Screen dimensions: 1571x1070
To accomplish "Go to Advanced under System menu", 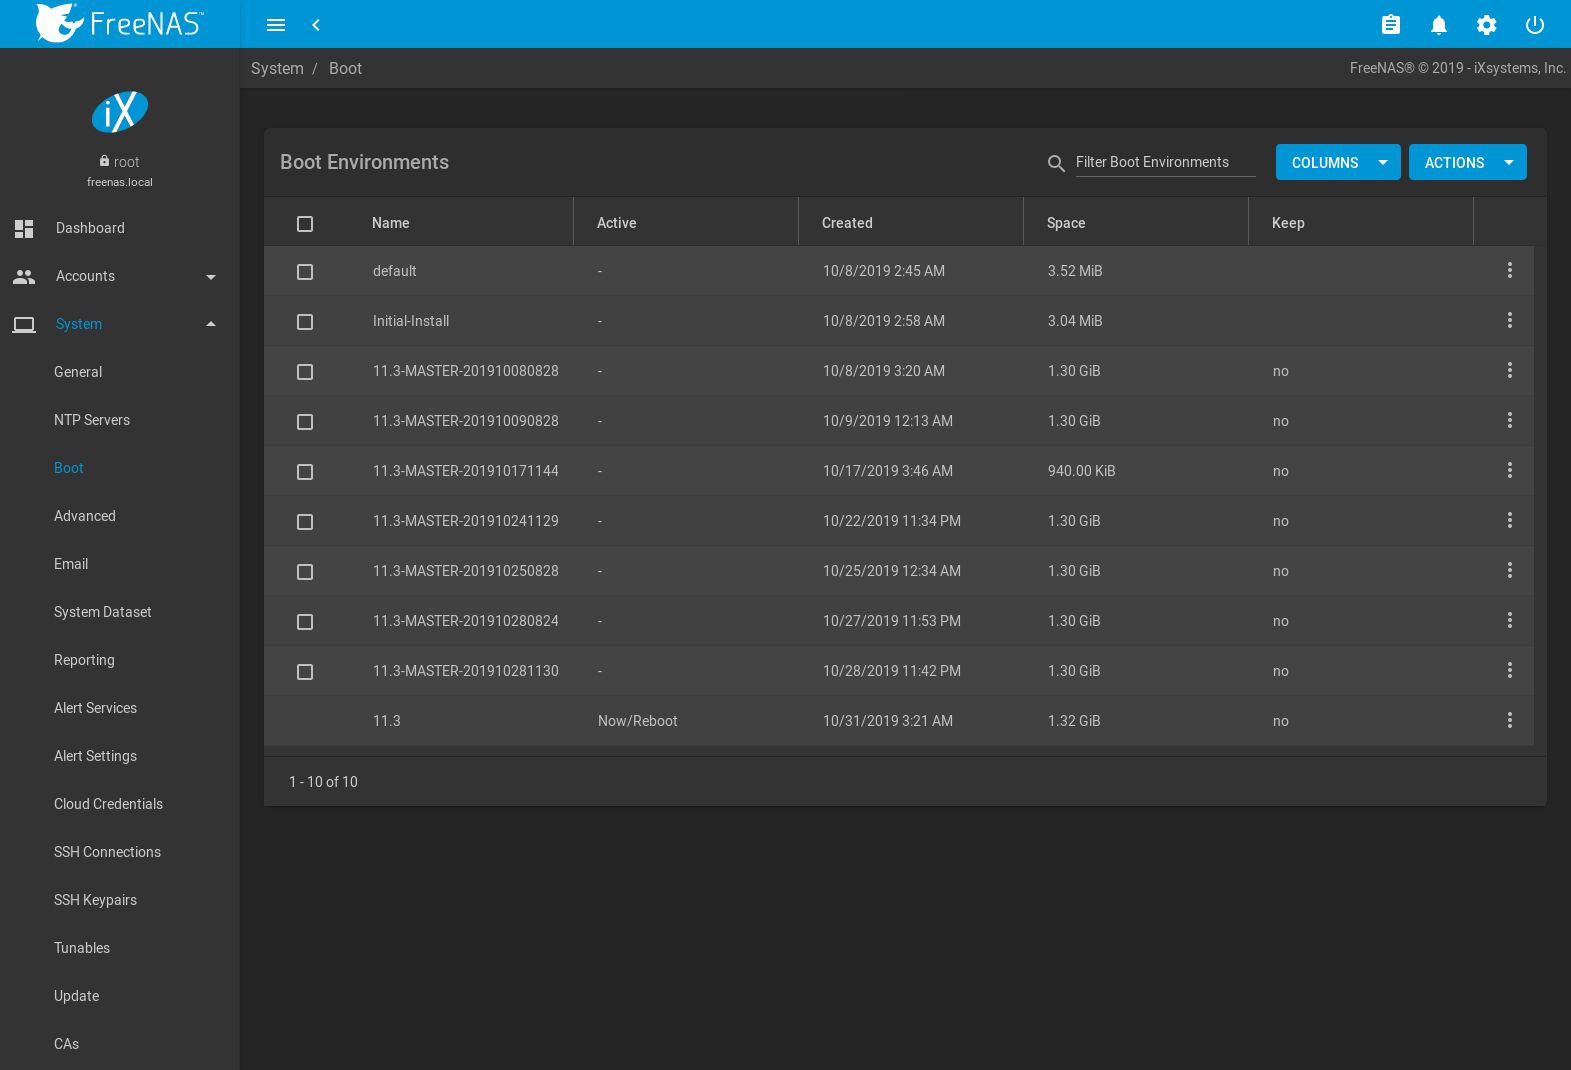I will (85, 517).
